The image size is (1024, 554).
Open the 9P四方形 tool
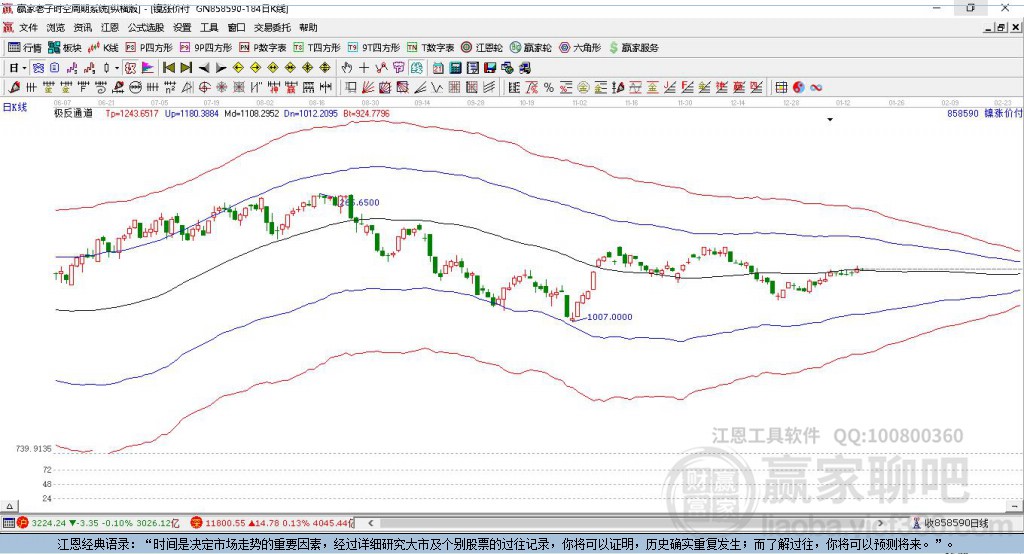206,48
